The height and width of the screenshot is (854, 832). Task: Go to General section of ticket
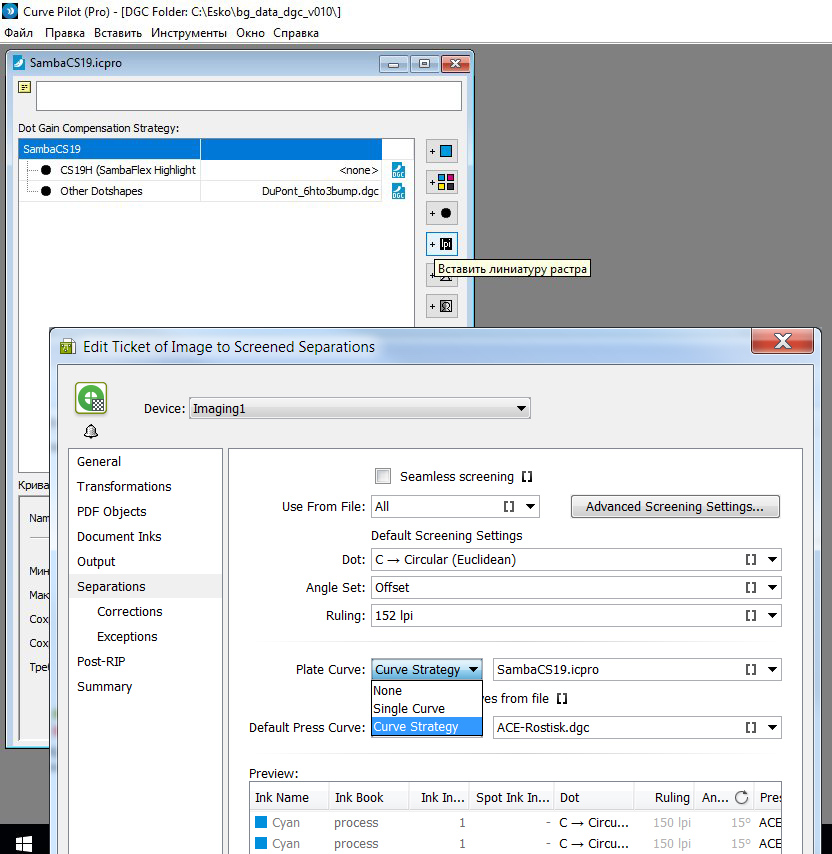click(145, 461)
